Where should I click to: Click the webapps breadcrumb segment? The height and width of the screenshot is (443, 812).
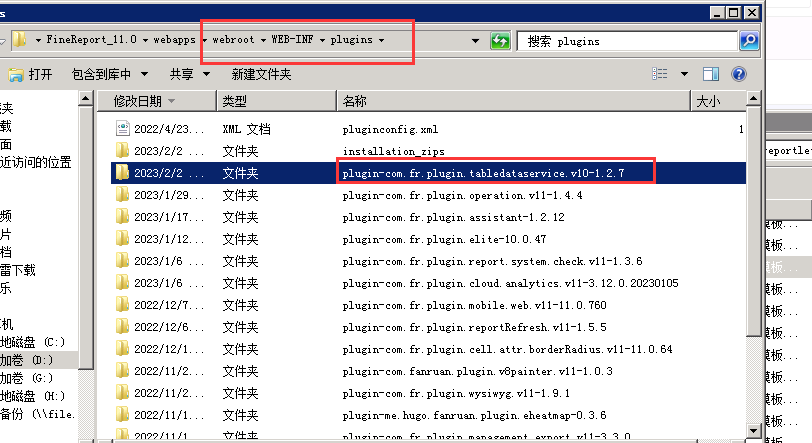pos(174,39)
